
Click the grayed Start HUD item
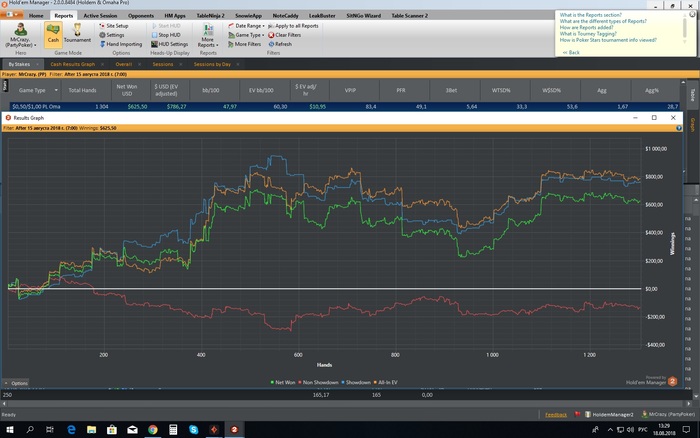coord(166,26)
